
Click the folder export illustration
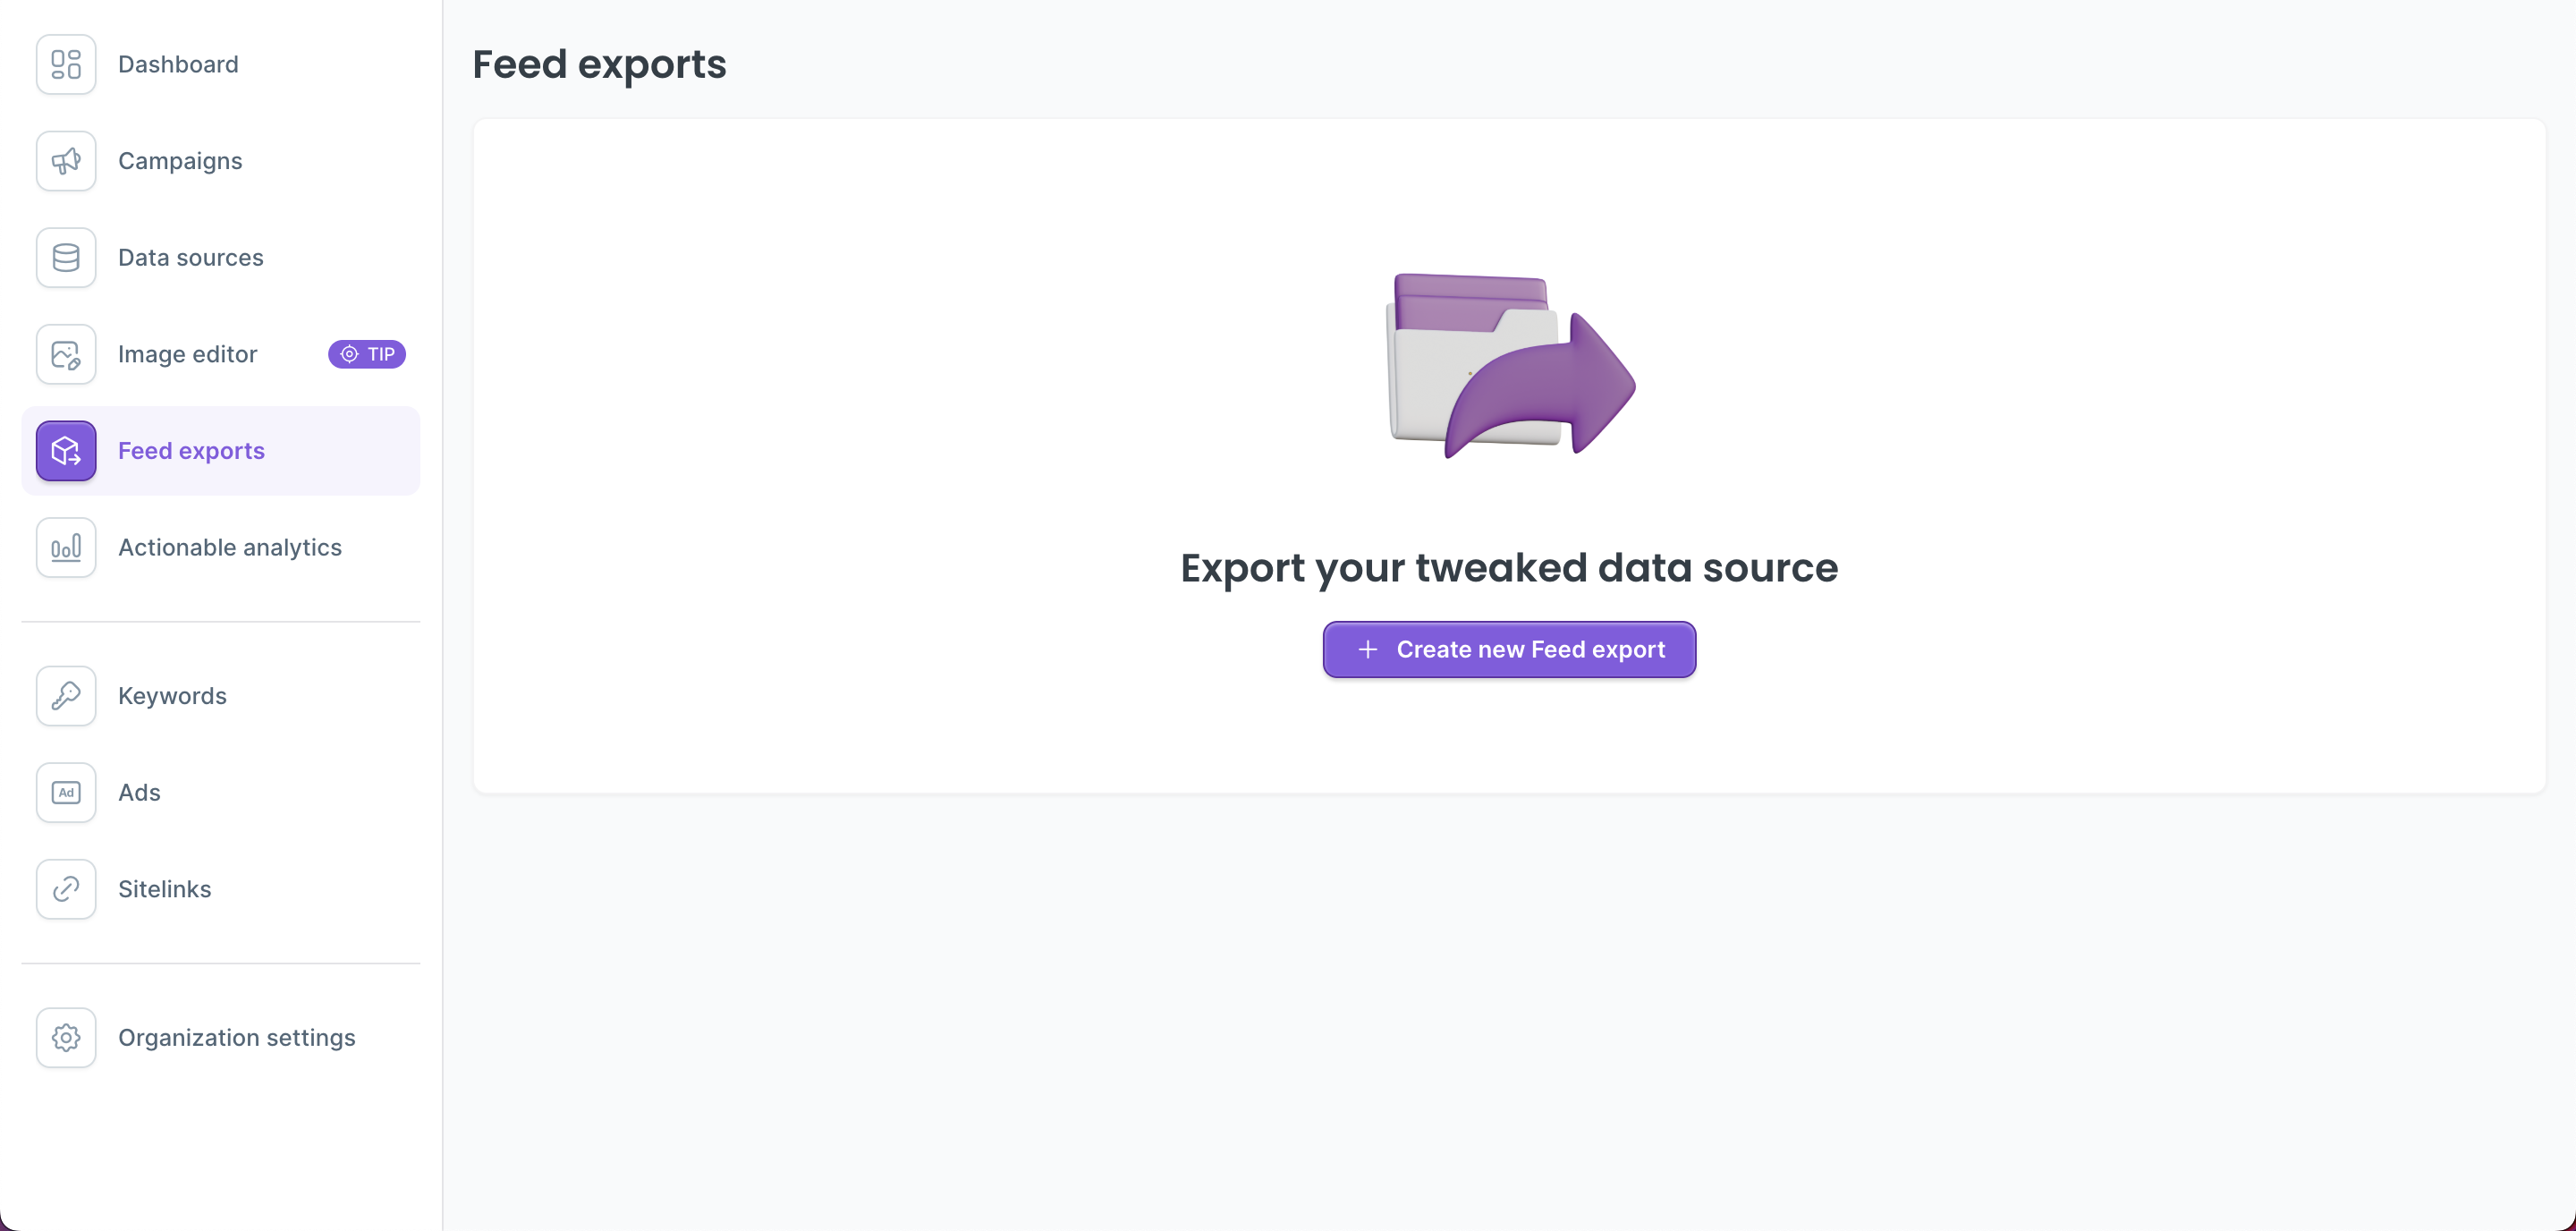[1508, 365]
